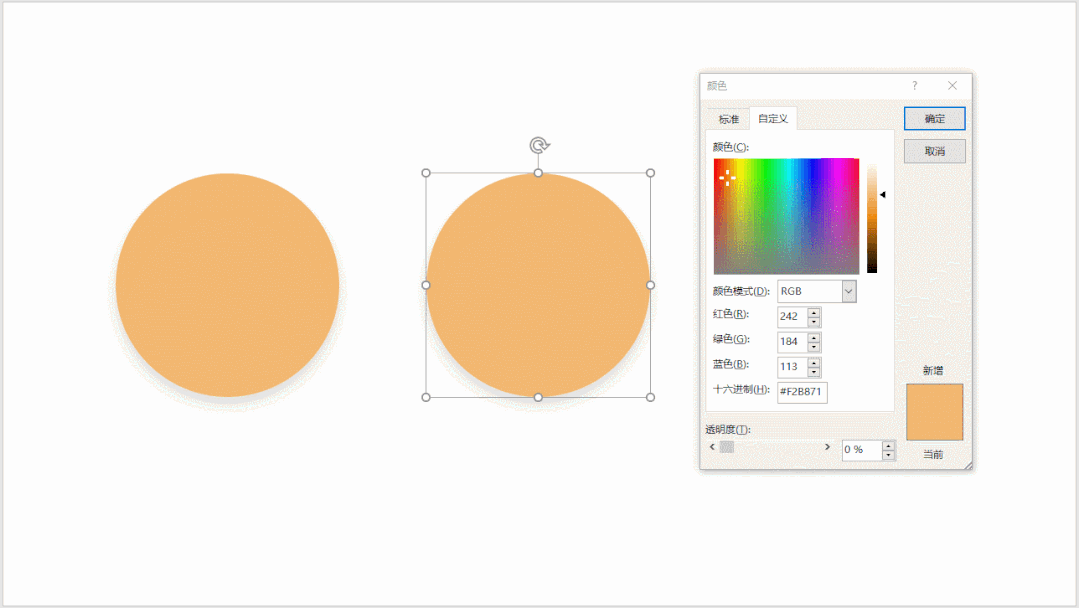Raise the 透明度 percentage with the up arrow
The height and width of the screenshot is (608, 1079).
(888, 445)
